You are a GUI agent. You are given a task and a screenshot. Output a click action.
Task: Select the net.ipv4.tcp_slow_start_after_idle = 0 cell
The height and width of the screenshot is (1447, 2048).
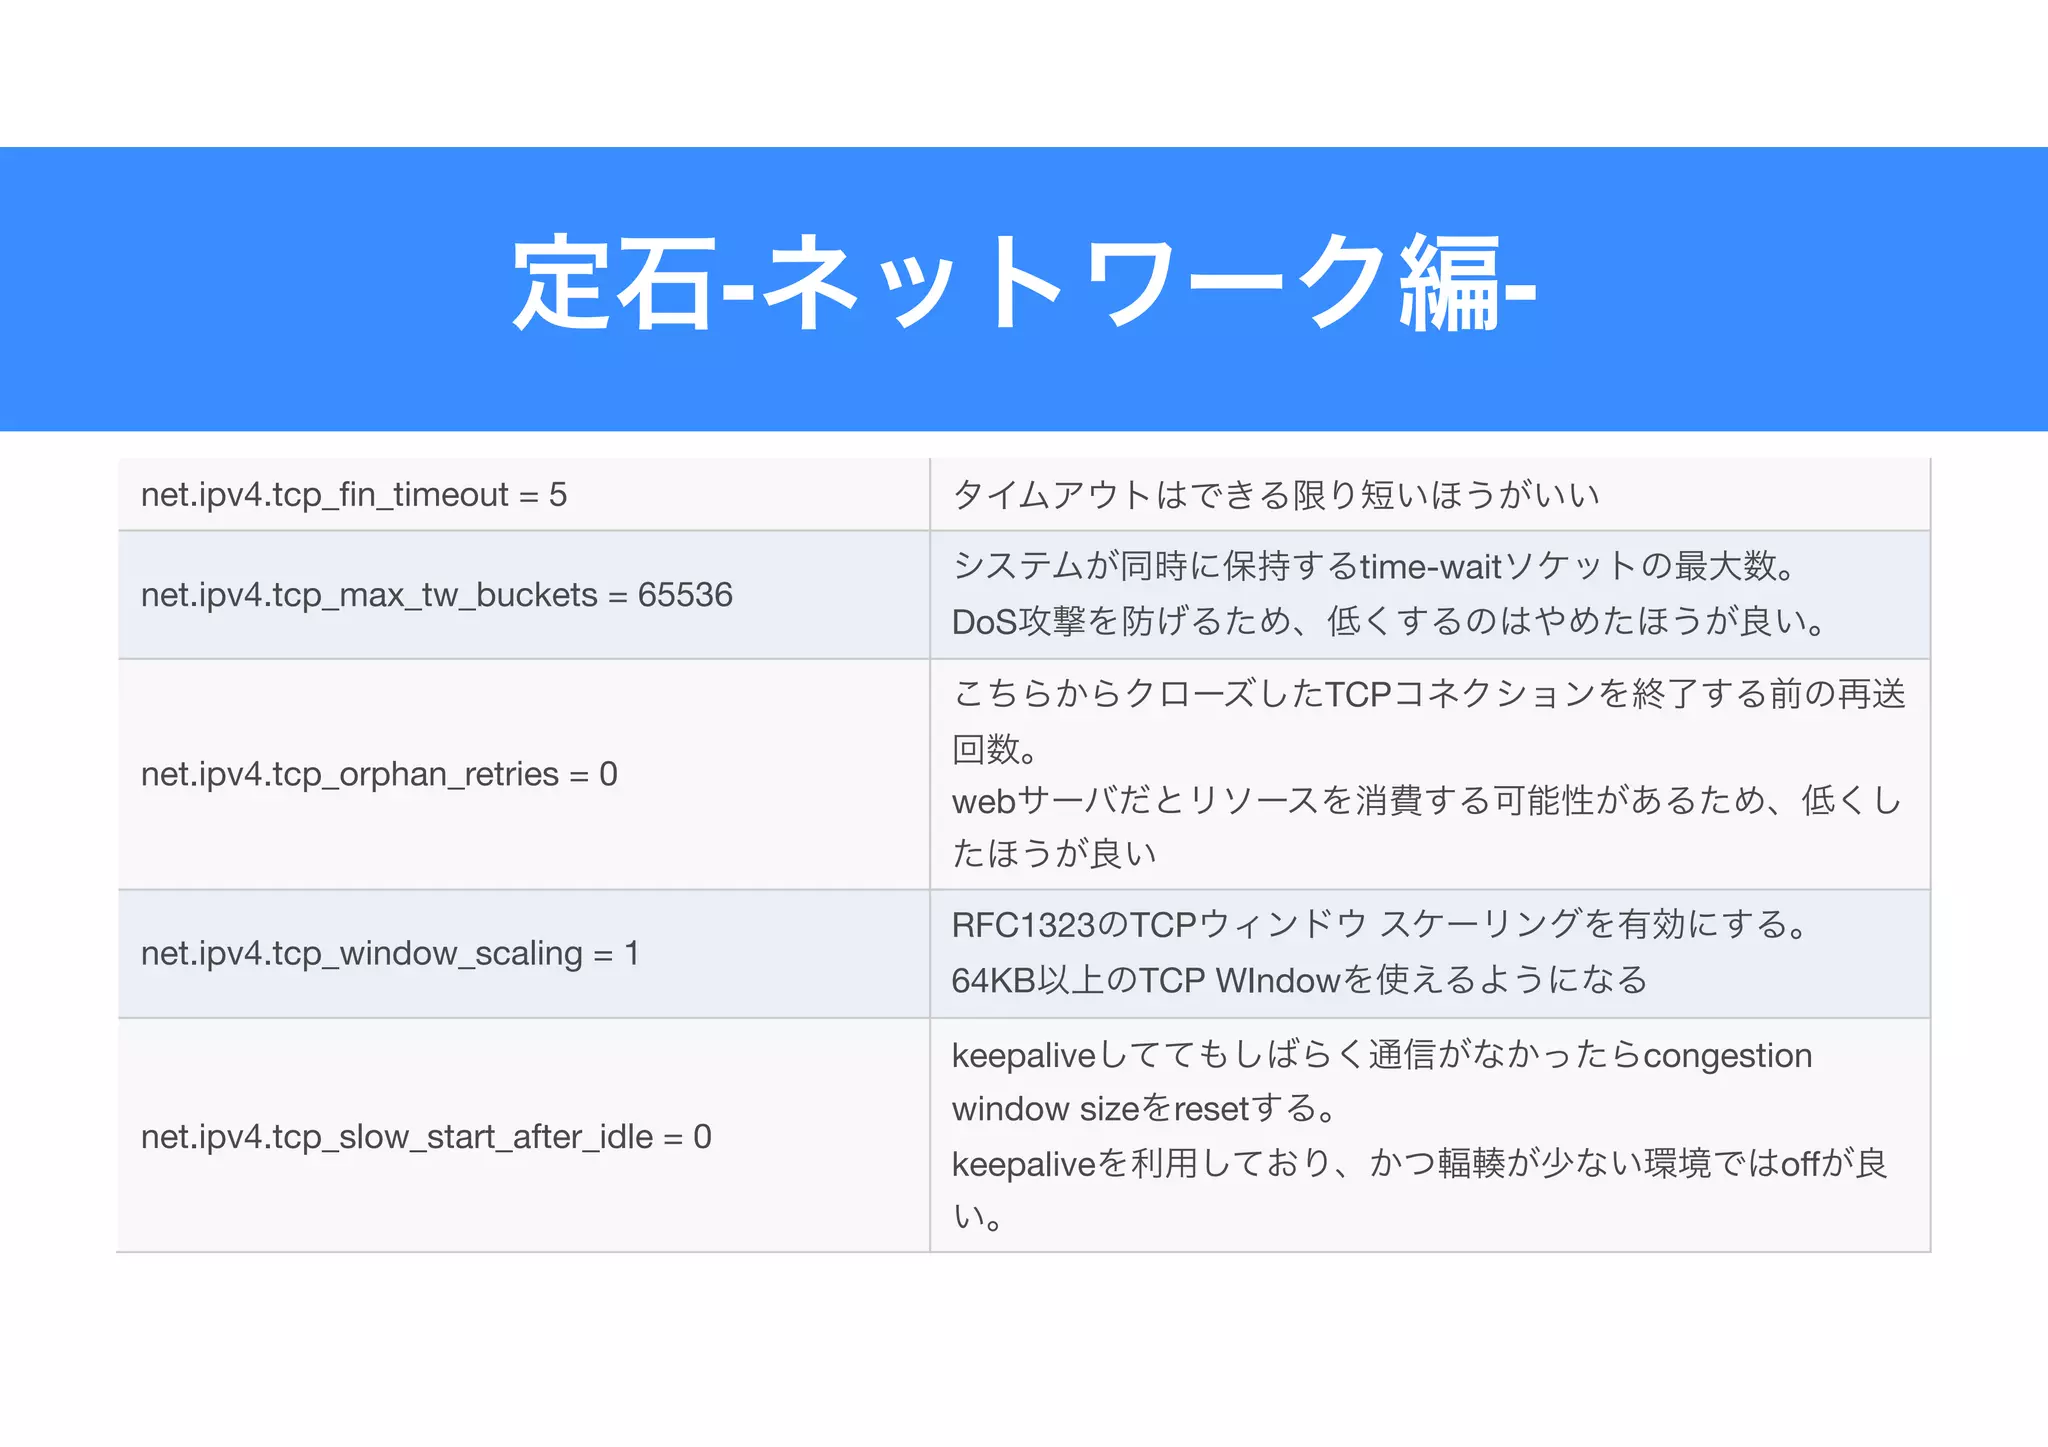tap(426, 1136)
